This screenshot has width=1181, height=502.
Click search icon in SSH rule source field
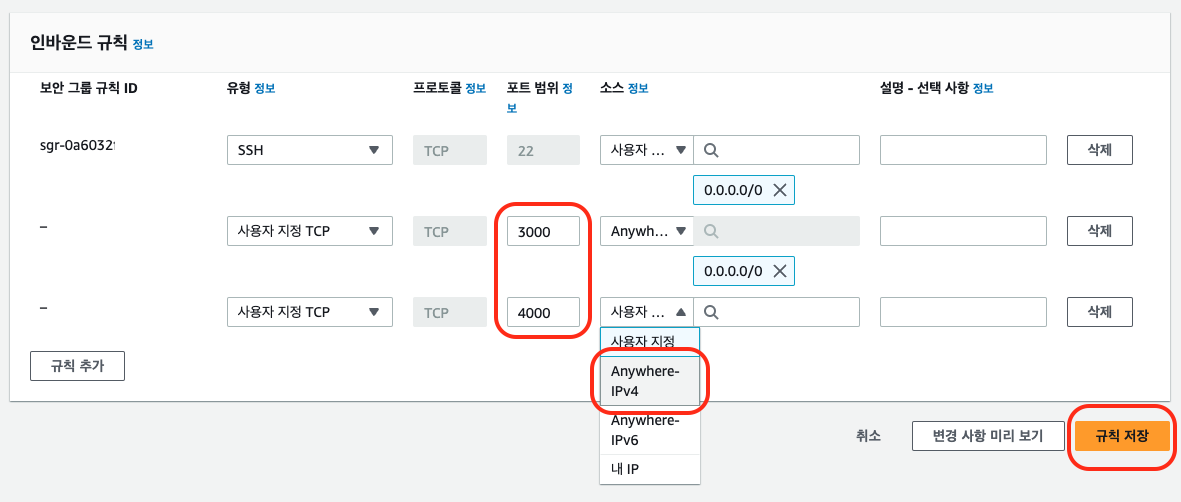coord(711,150)
